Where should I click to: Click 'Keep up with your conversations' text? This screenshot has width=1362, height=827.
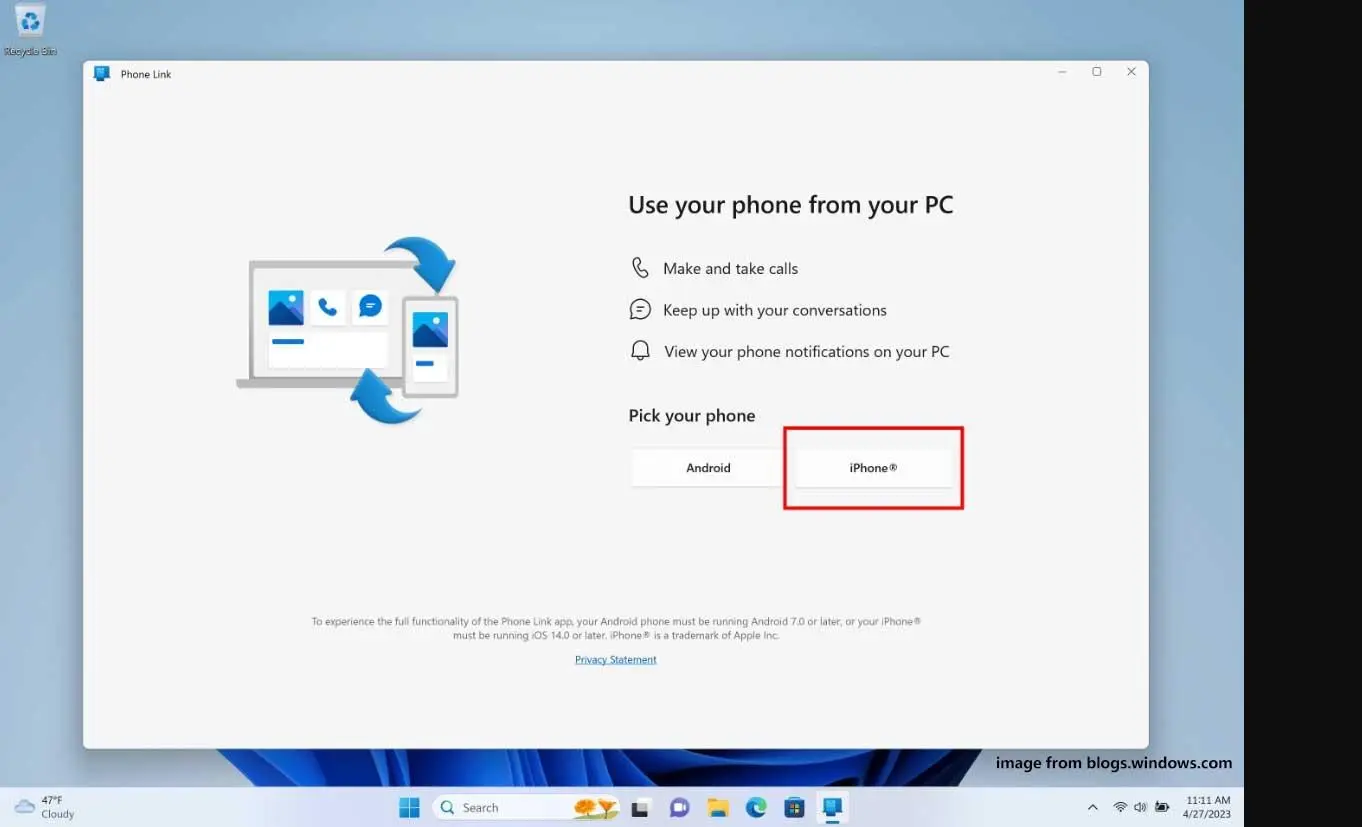[775, 310]
